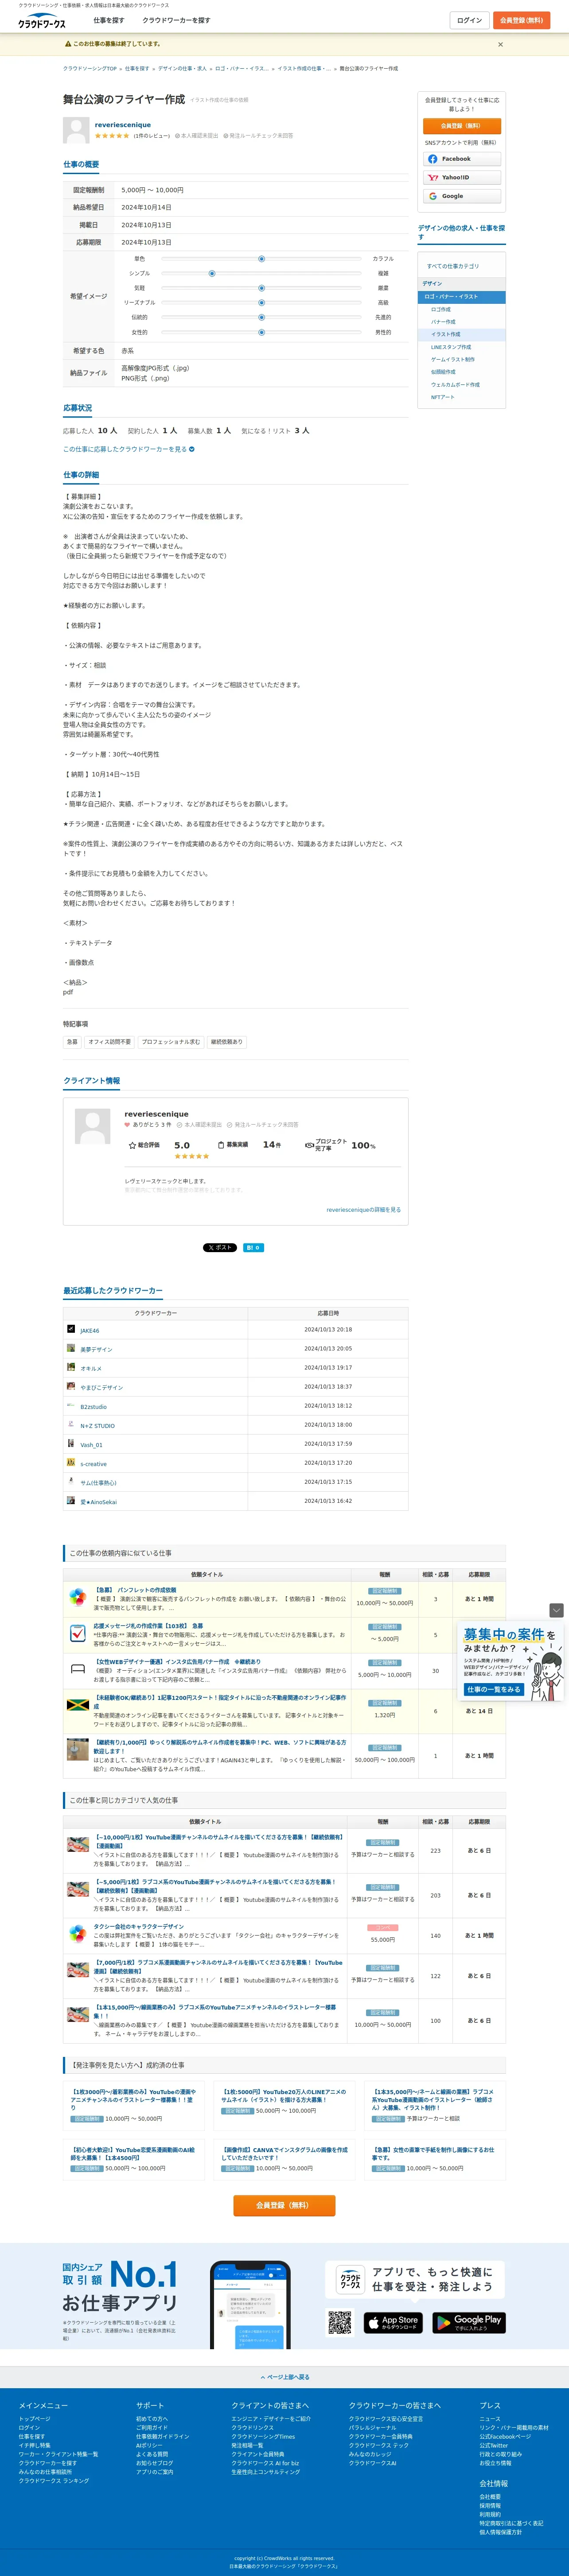Open CANVAでインスタグラムの画像を作成 completed job
The width and height of the screenshot is (569, 2576).
click(284, 2153)
